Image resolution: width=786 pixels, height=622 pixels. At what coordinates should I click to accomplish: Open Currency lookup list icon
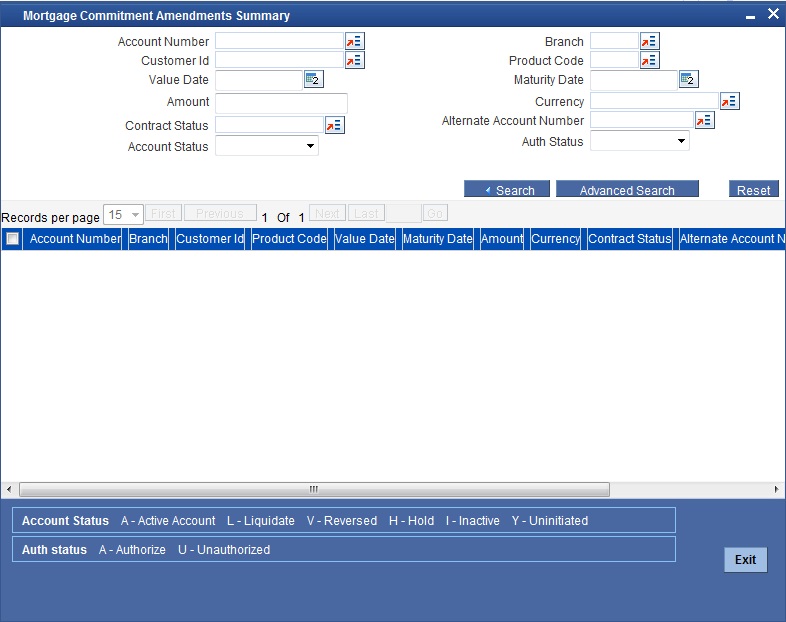729,101
